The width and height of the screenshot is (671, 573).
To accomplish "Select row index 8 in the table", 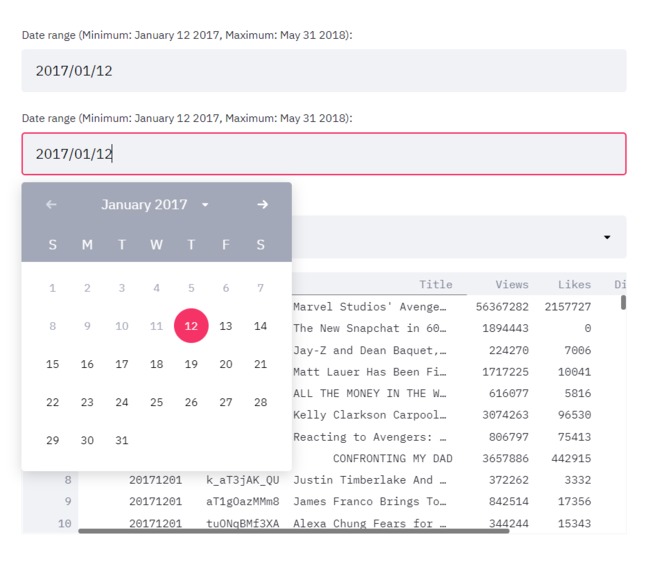I will coord(68,480).
